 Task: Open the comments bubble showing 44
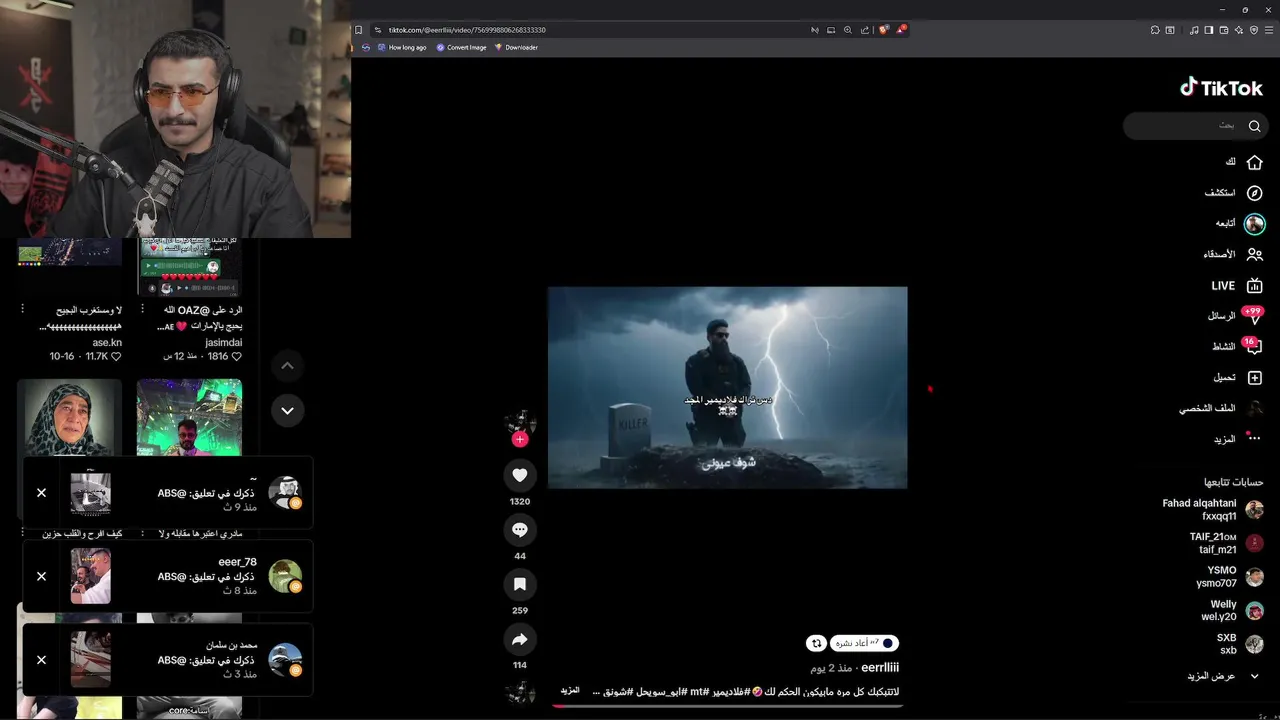pyautogui.click(x=519, y=530)
